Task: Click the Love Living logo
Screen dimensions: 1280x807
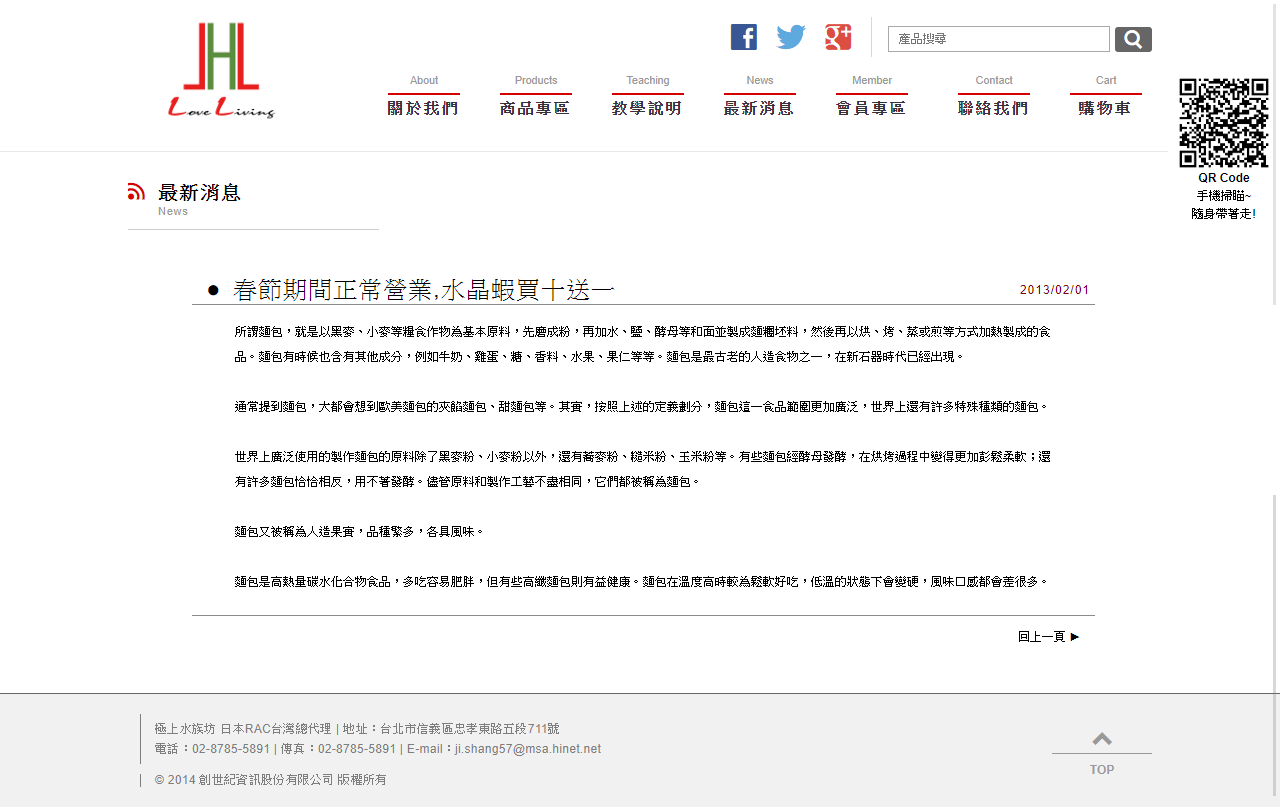Action: [x=221, y=71]
